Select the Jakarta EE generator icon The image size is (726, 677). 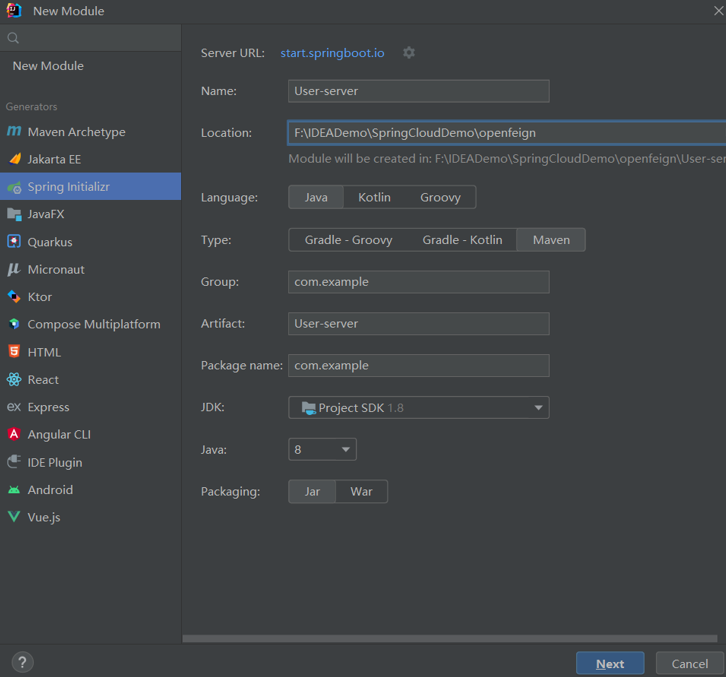14,159
